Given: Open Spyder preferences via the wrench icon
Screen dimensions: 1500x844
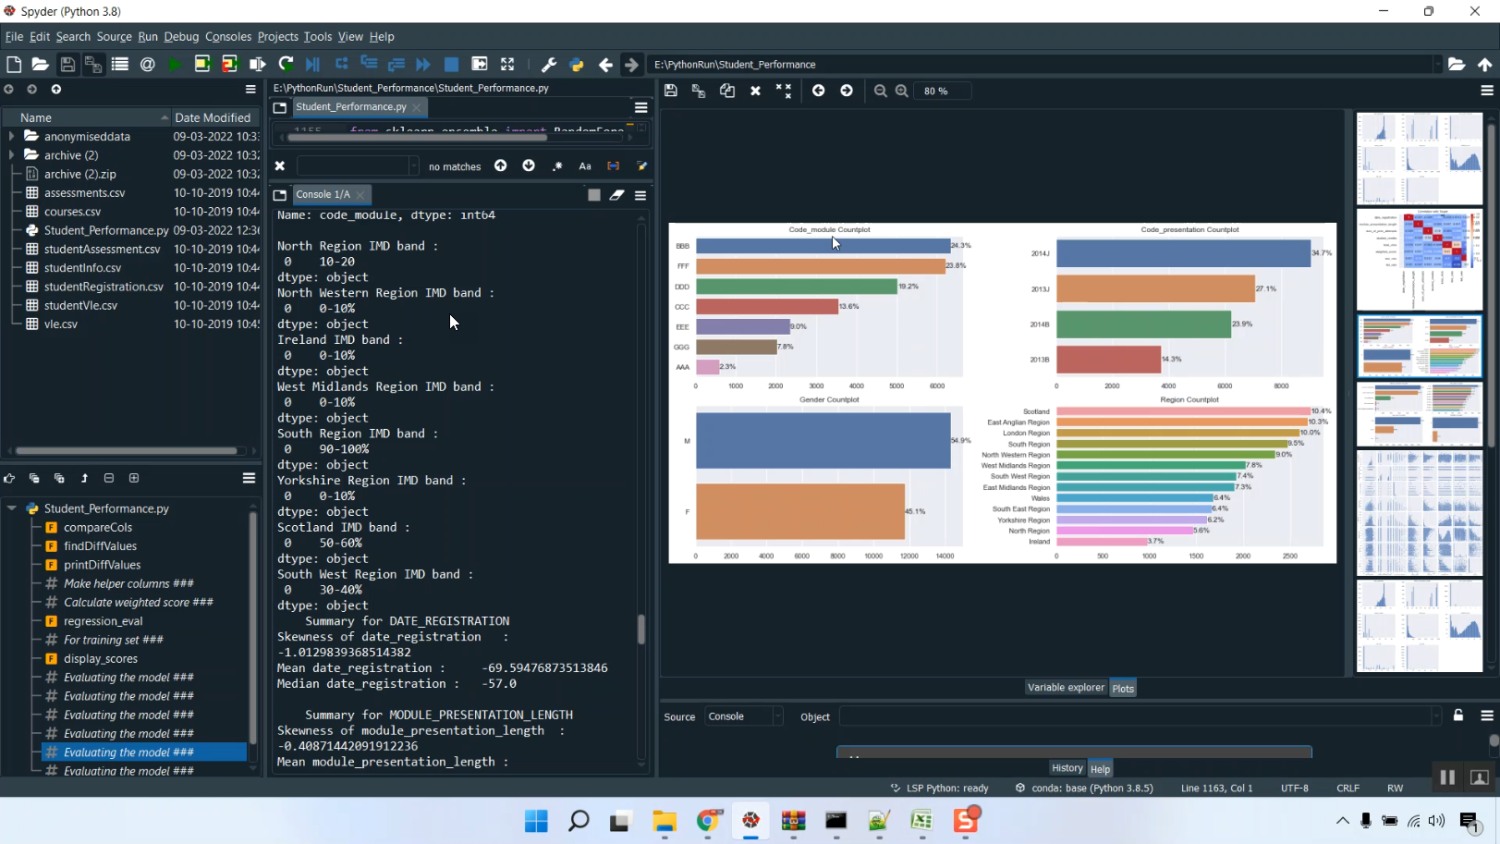Looking at the screenshot, I should [x=548, y=64].
